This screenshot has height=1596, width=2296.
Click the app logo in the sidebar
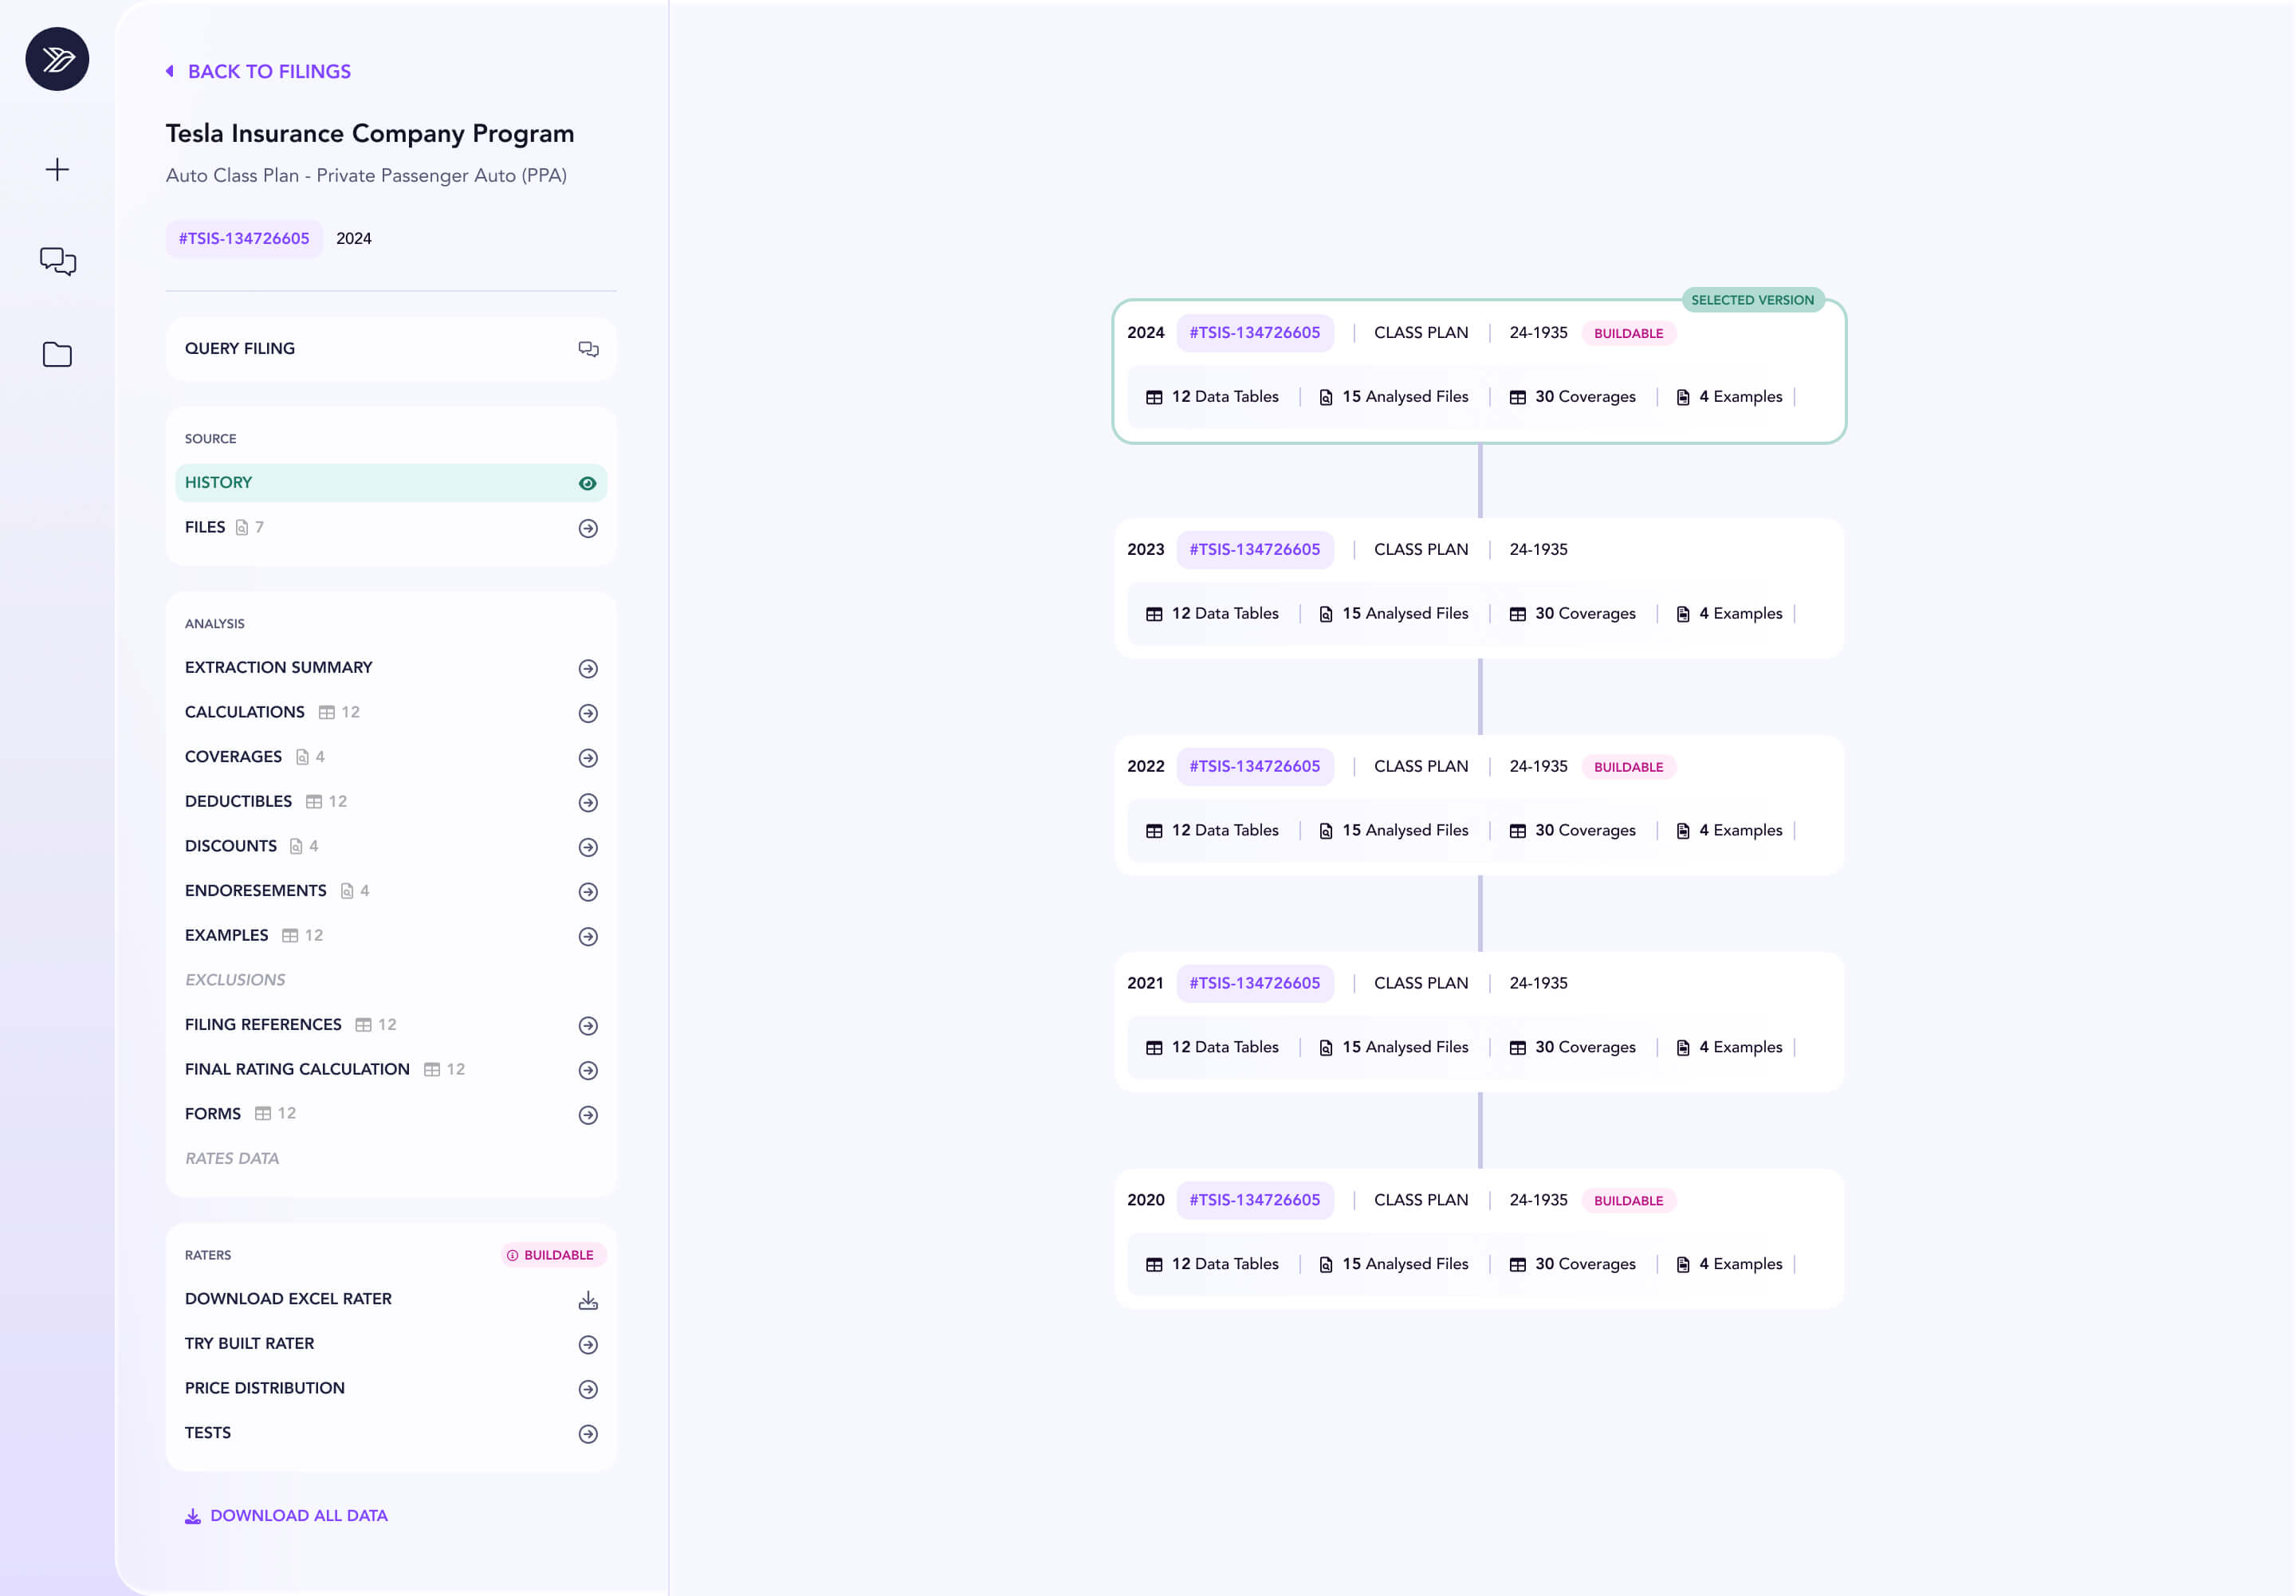[57, 59]
